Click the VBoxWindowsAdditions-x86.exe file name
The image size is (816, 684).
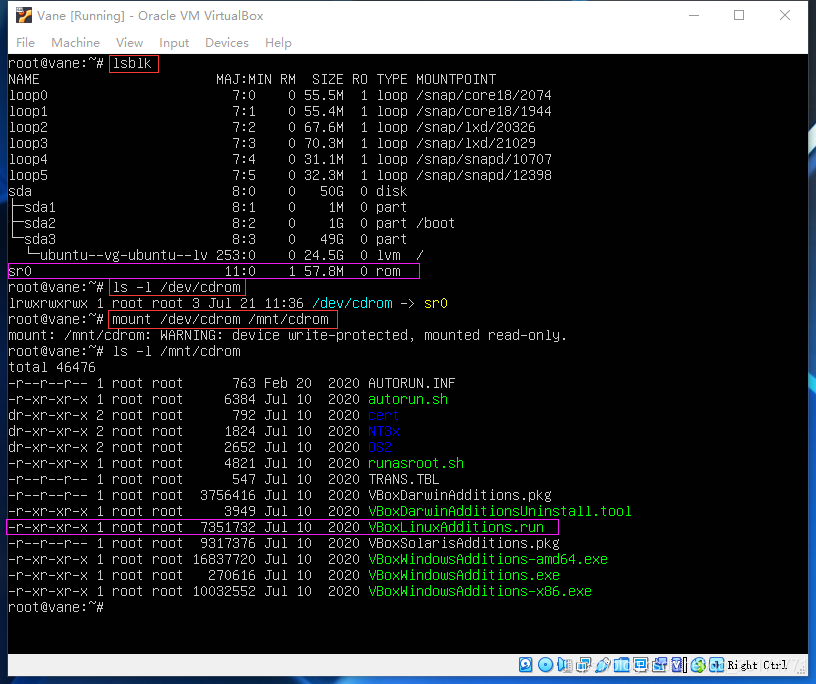click(x=480, y=591)
